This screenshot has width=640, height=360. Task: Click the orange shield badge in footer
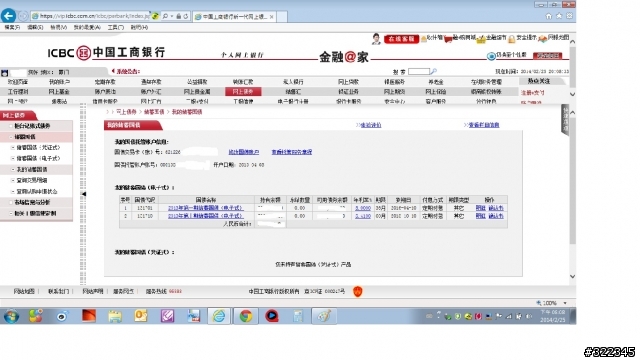click(x=358, y=291)
